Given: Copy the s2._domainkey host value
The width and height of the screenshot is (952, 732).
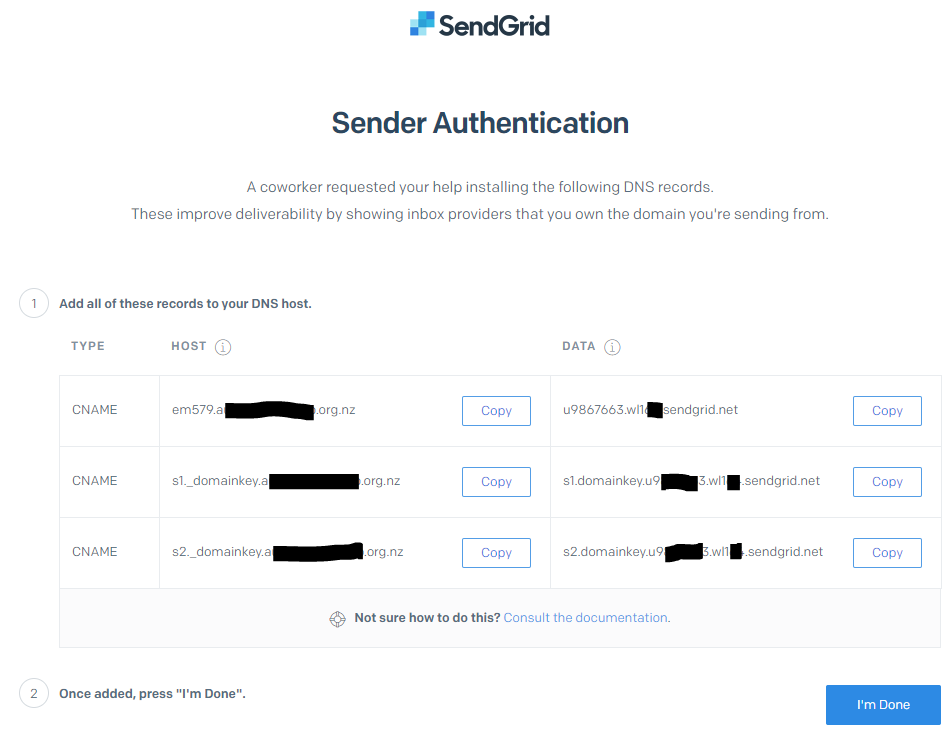Looking at the screenshot, I should click(496, 553).
